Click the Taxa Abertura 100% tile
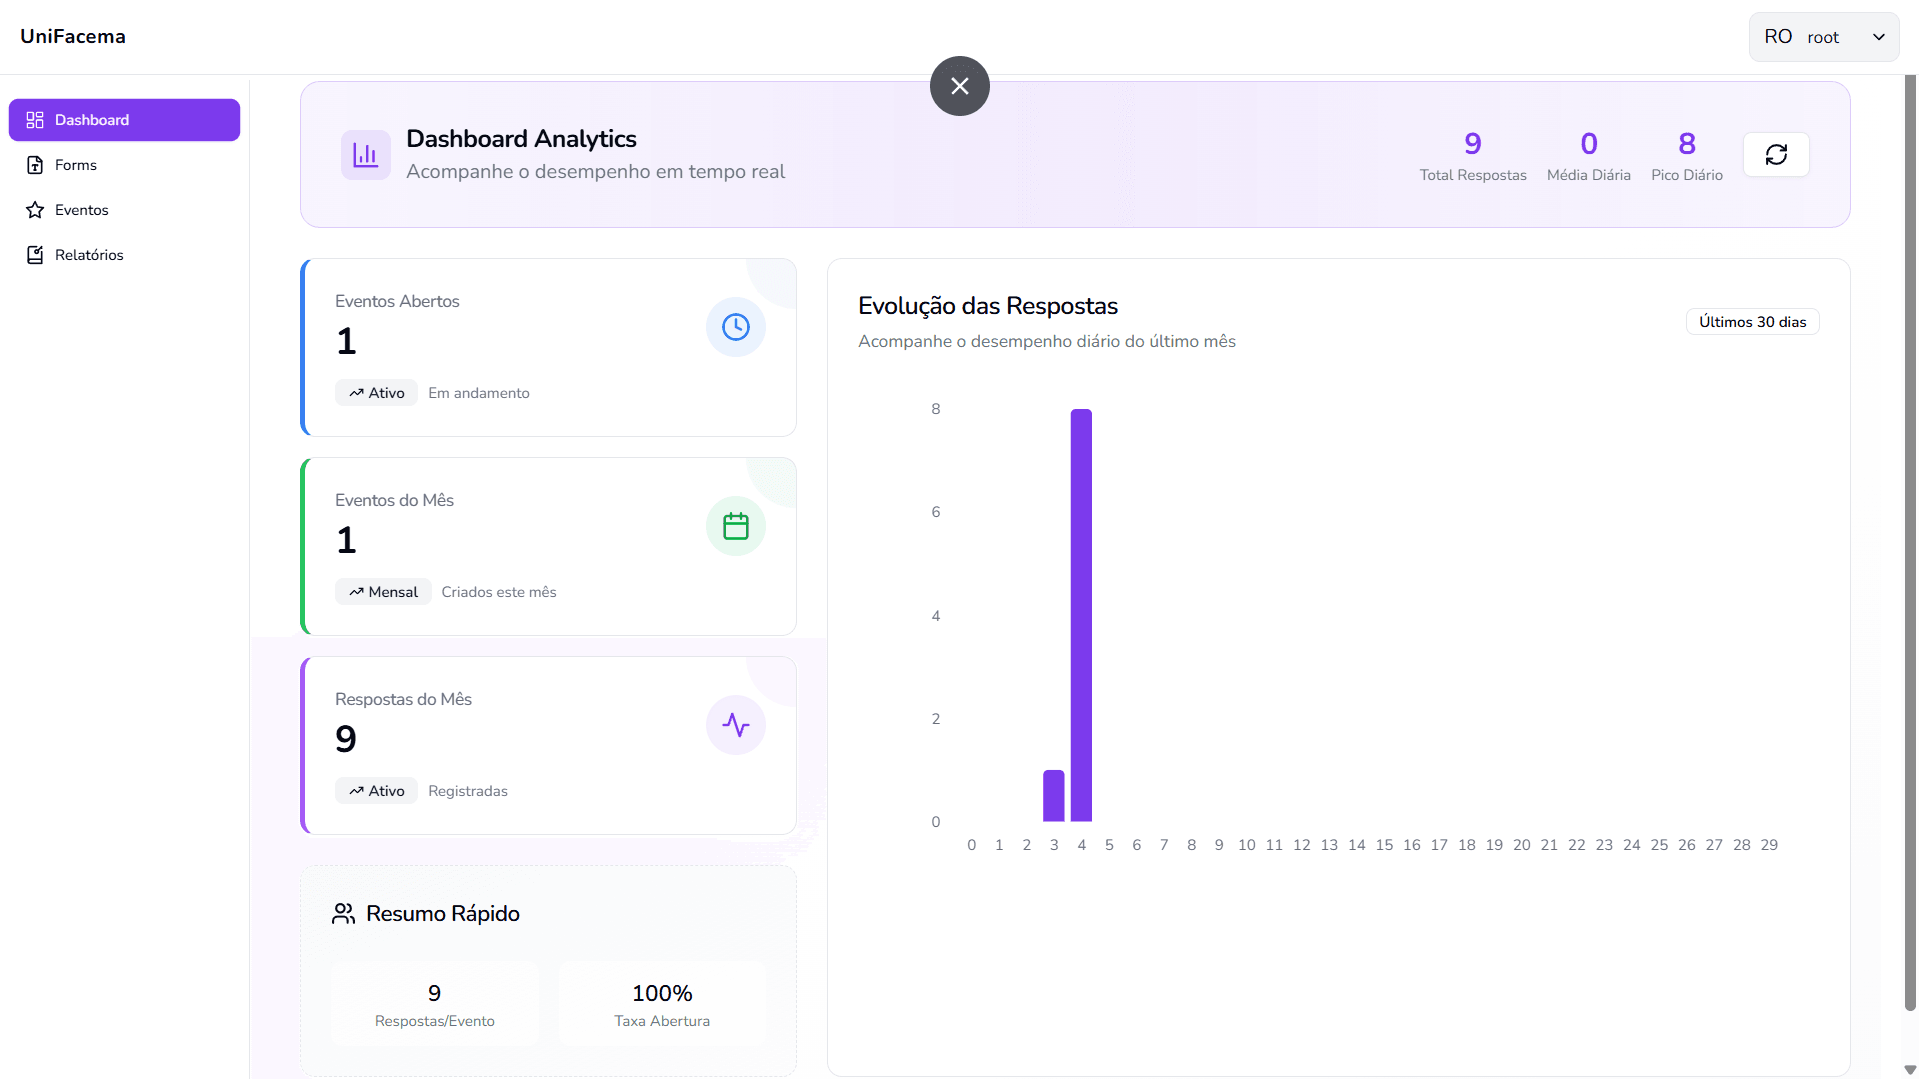1919x1079 pixels. point(661,1004)
